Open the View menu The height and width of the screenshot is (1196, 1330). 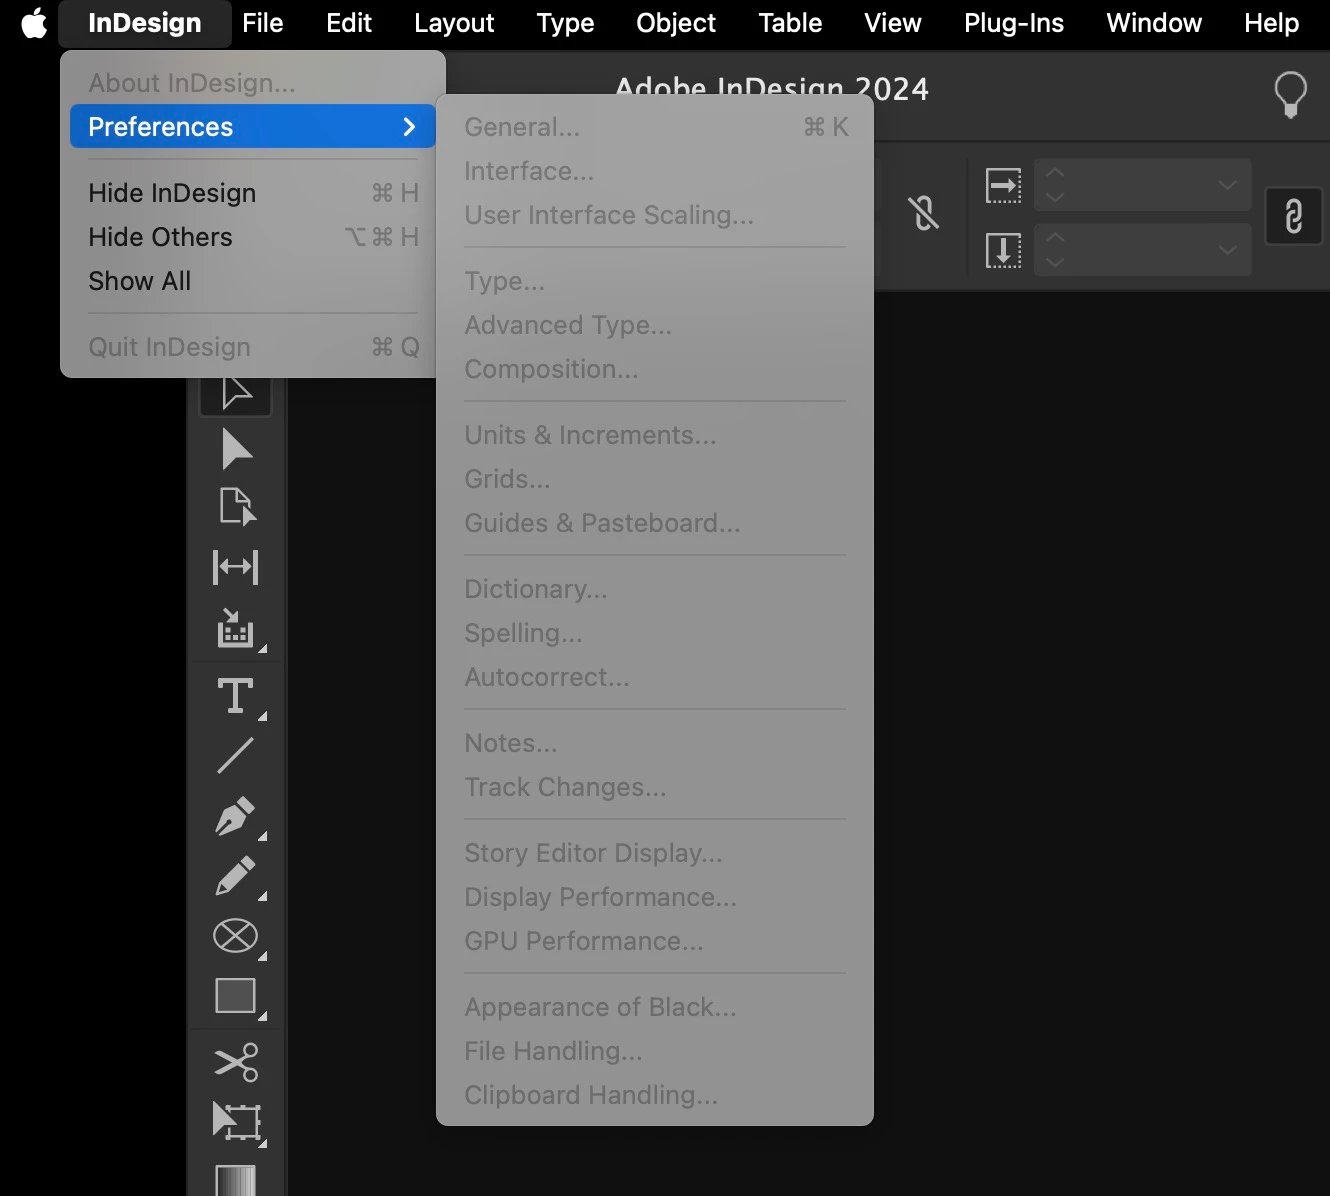[x=893, y=23]
